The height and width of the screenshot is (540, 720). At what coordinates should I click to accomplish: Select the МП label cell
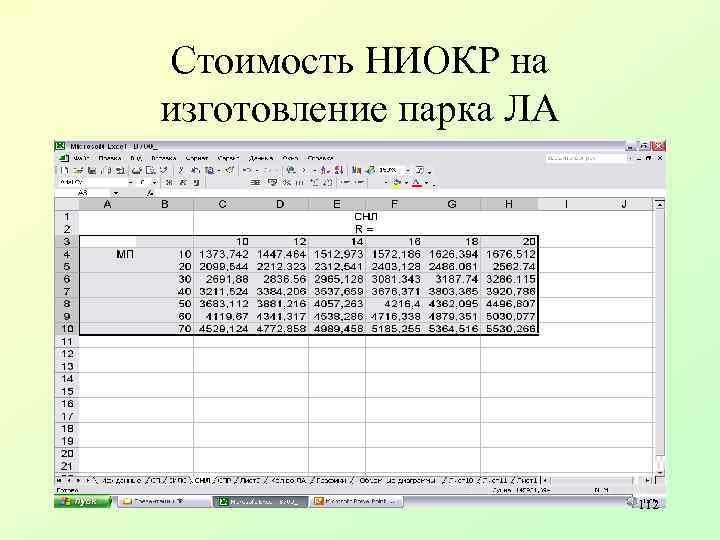tap(108, 254)
